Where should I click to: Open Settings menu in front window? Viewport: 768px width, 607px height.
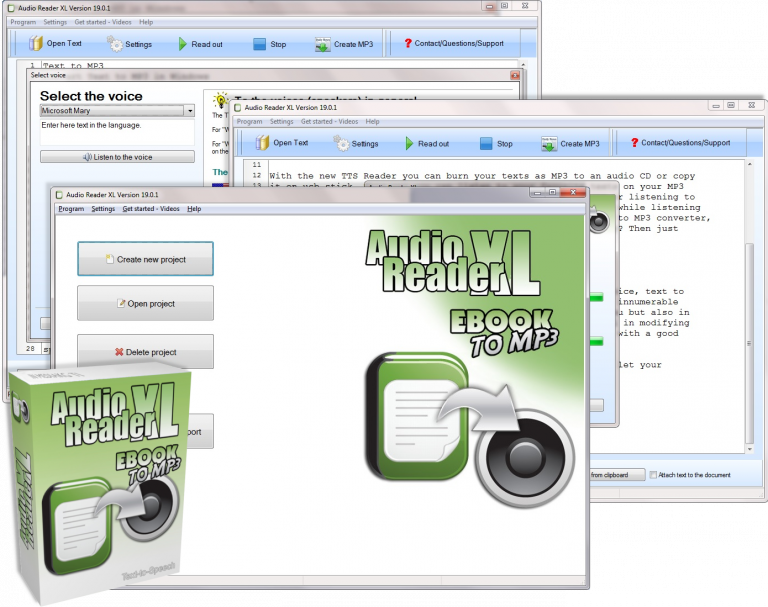pyautogui.click(x=103, y=209)
